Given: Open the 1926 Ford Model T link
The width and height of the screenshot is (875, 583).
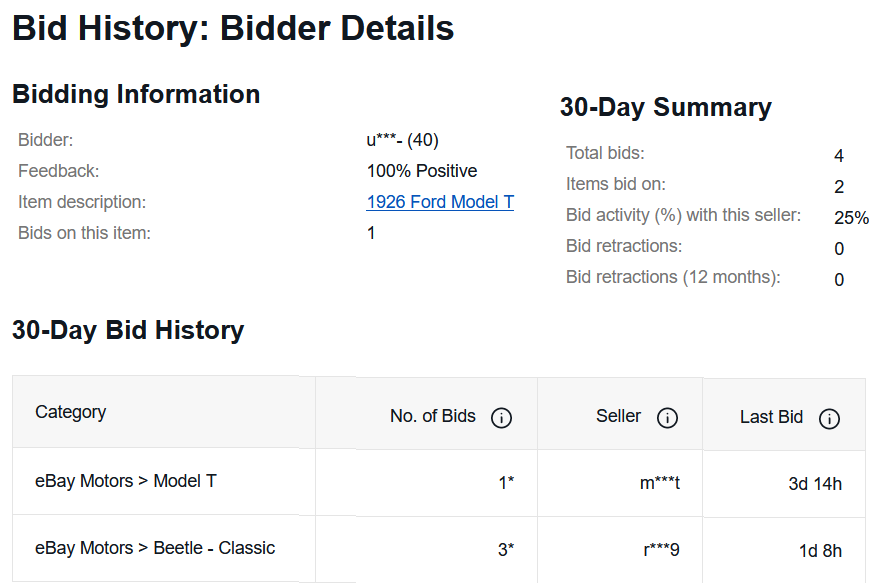Looking at the screenshot, I should click(x=440, y=202).
